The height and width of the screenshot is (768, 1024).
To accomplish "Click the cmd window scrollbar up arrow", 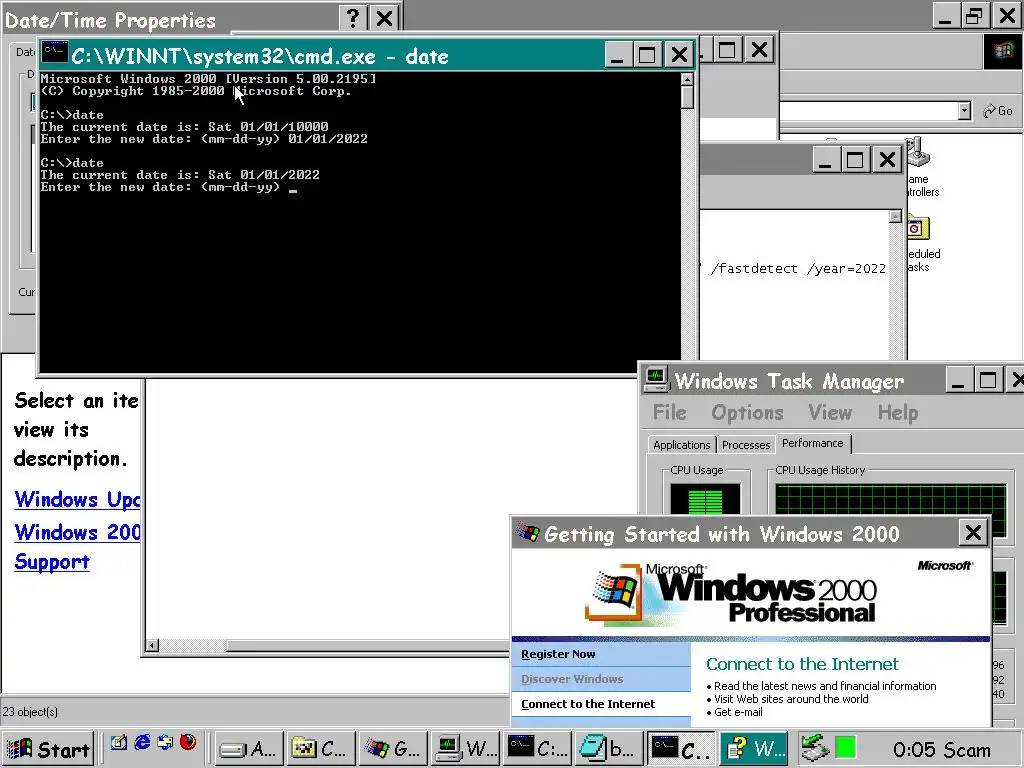I will (687, 79).
